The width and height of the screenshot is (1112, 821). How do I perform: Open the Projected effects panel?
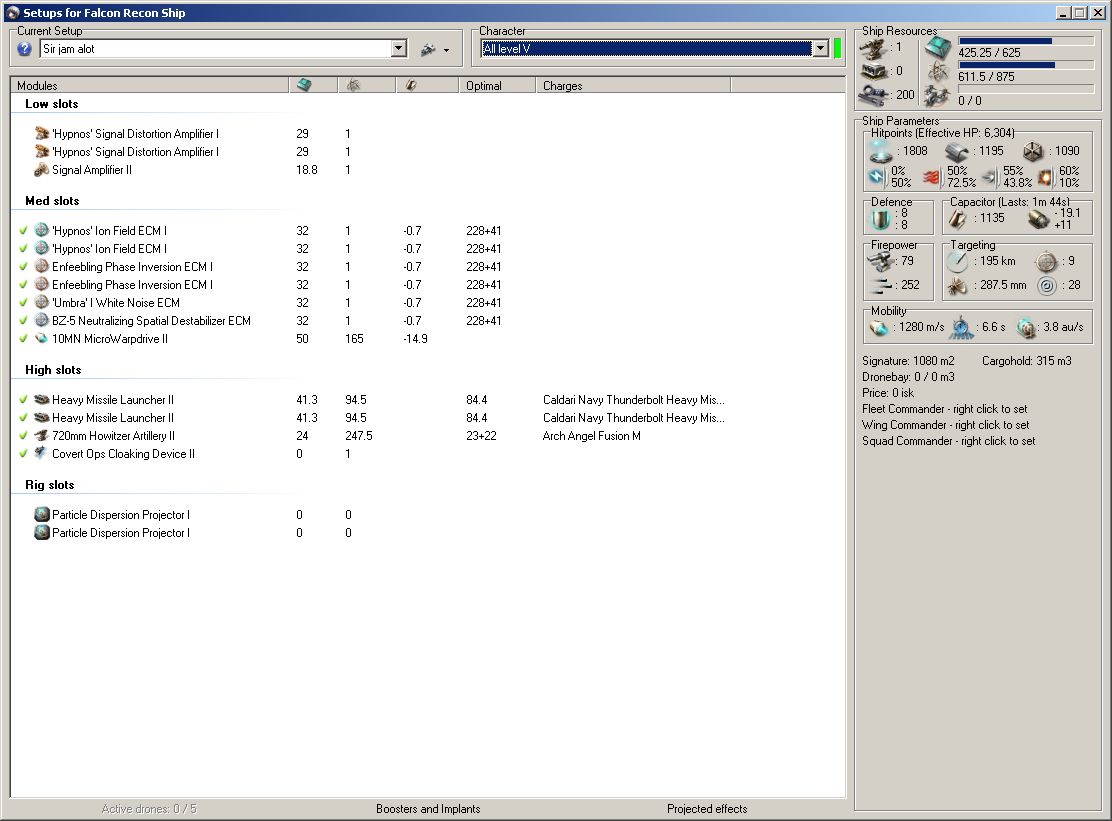pyautogui.click(x=707, y=809)
